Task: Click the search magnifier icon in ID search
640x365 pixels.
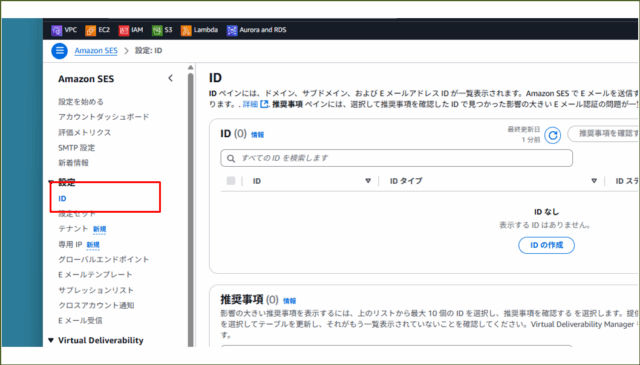Action: coord(231,158)
